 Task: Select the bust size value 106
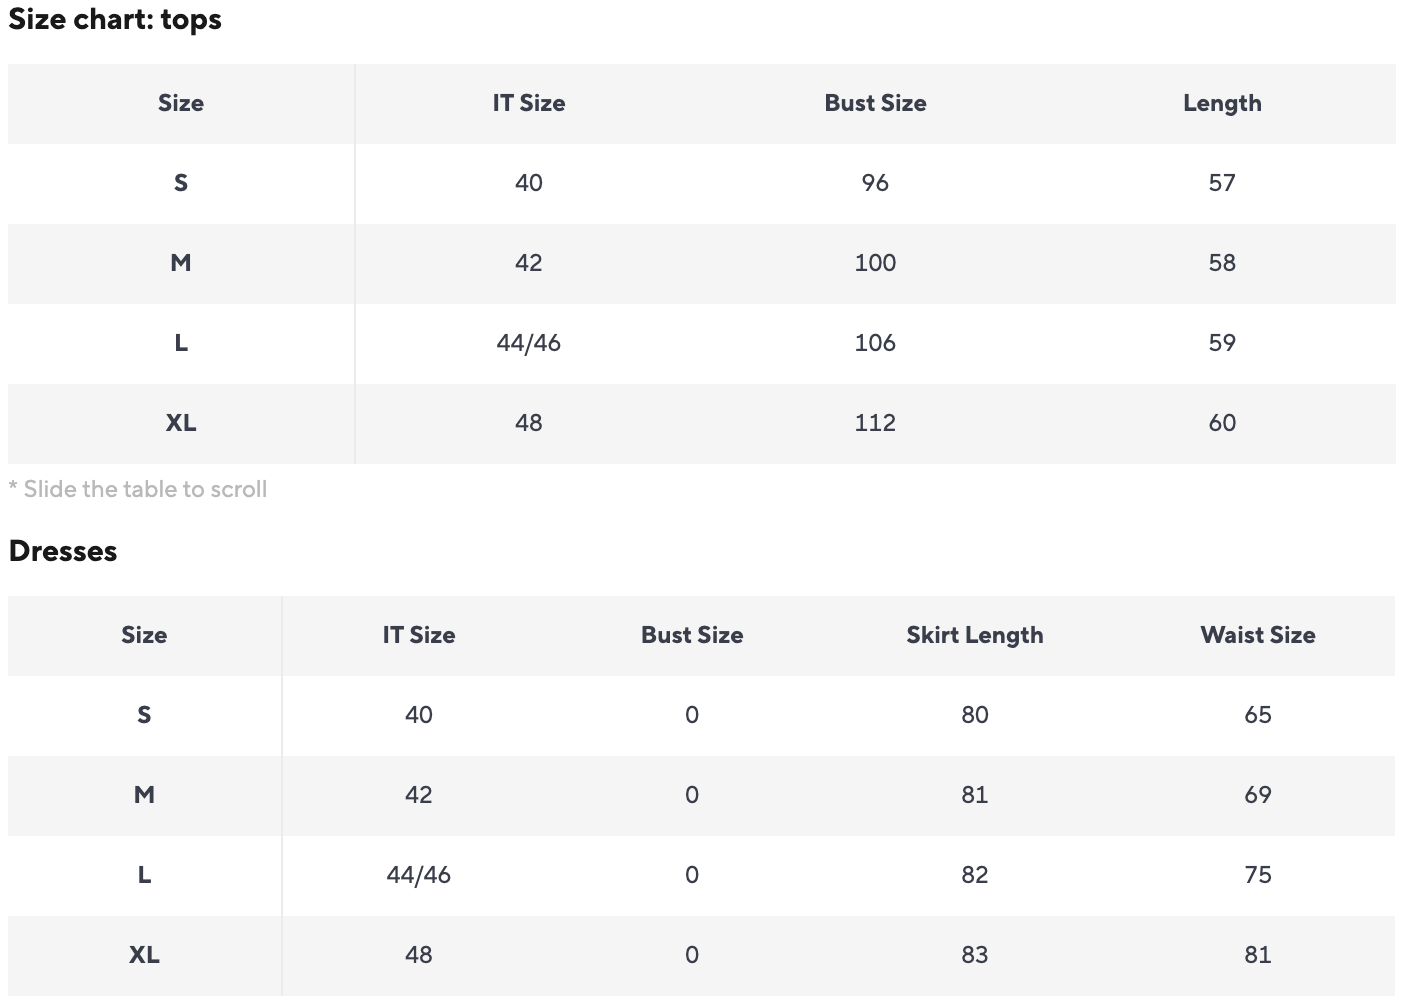click(875, 344)
